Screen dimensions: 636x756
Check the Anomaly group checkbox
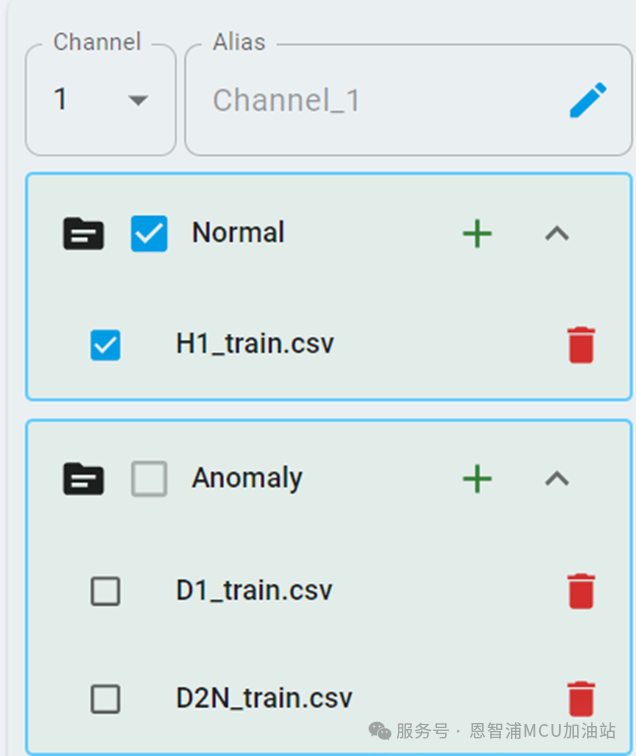(149, 479)
